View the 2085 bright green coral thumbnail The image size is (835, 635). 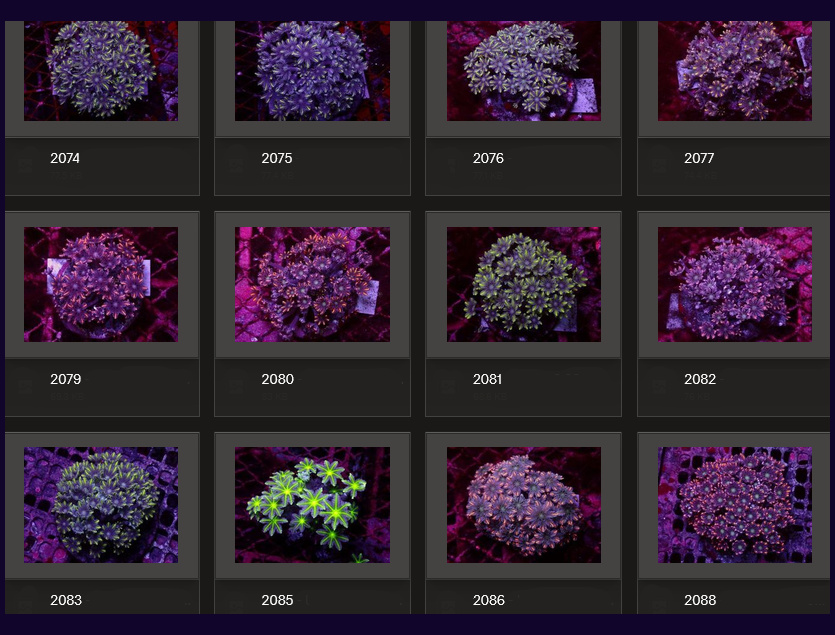[312, 505]
